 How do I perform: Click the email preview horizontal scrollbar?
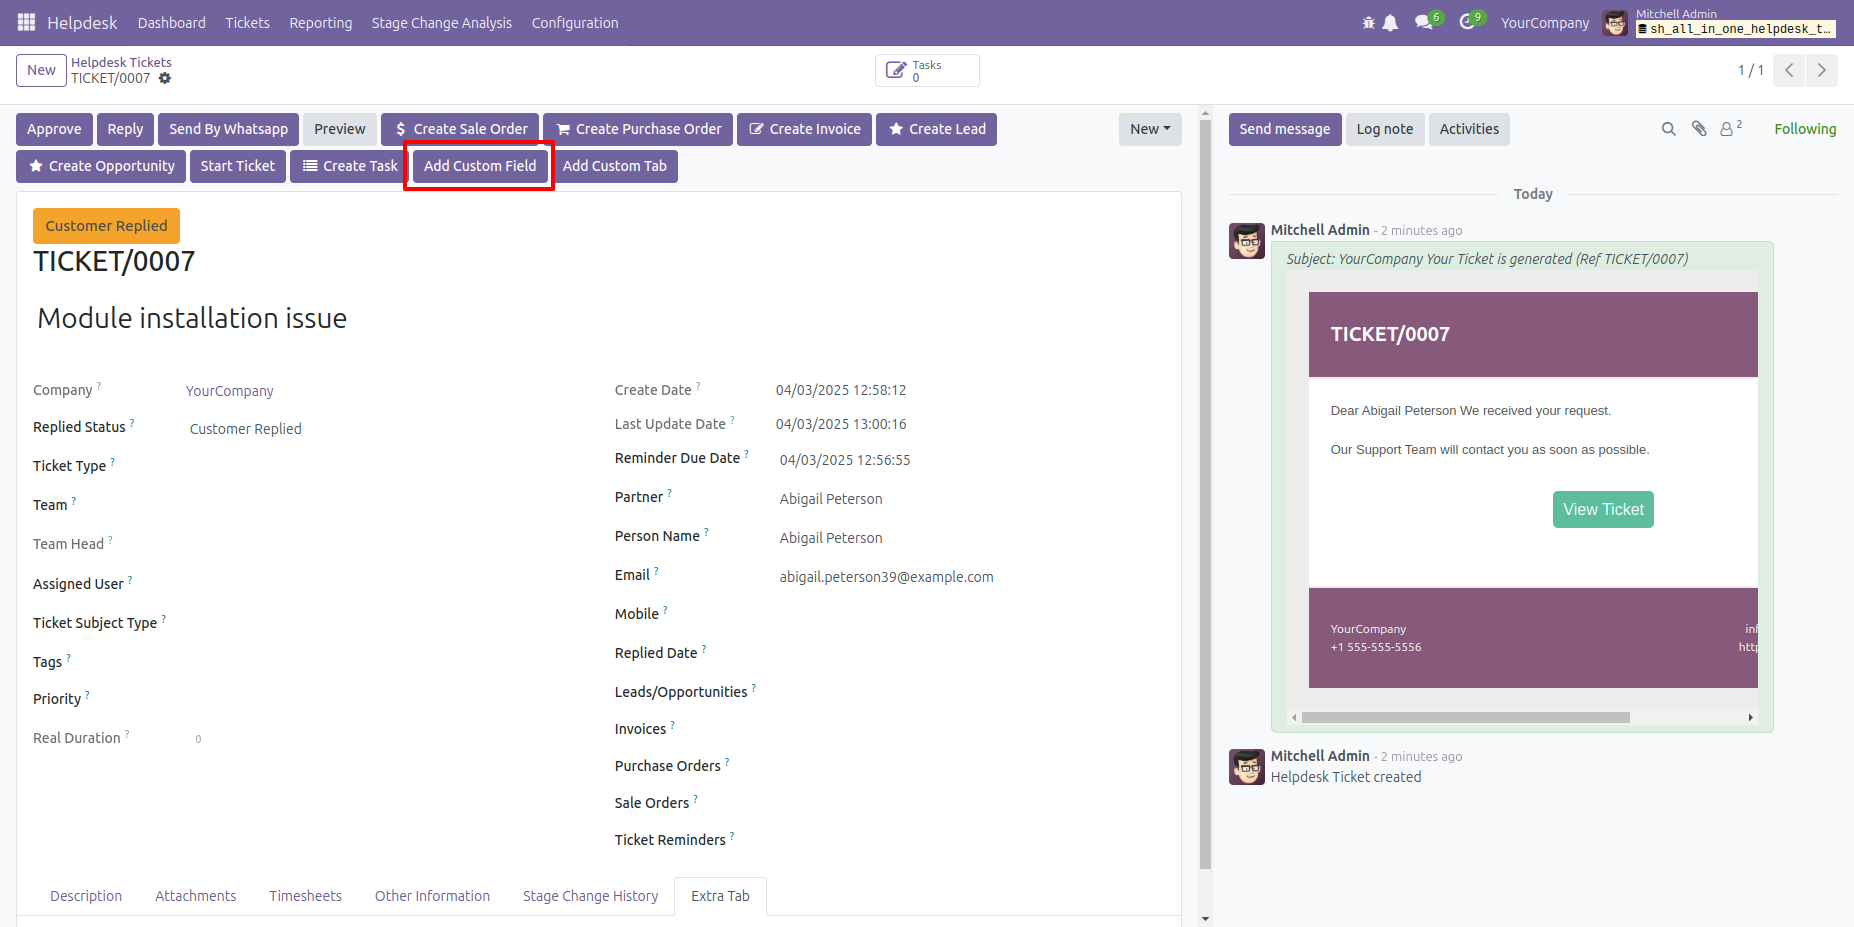(x=1466, y=717)
